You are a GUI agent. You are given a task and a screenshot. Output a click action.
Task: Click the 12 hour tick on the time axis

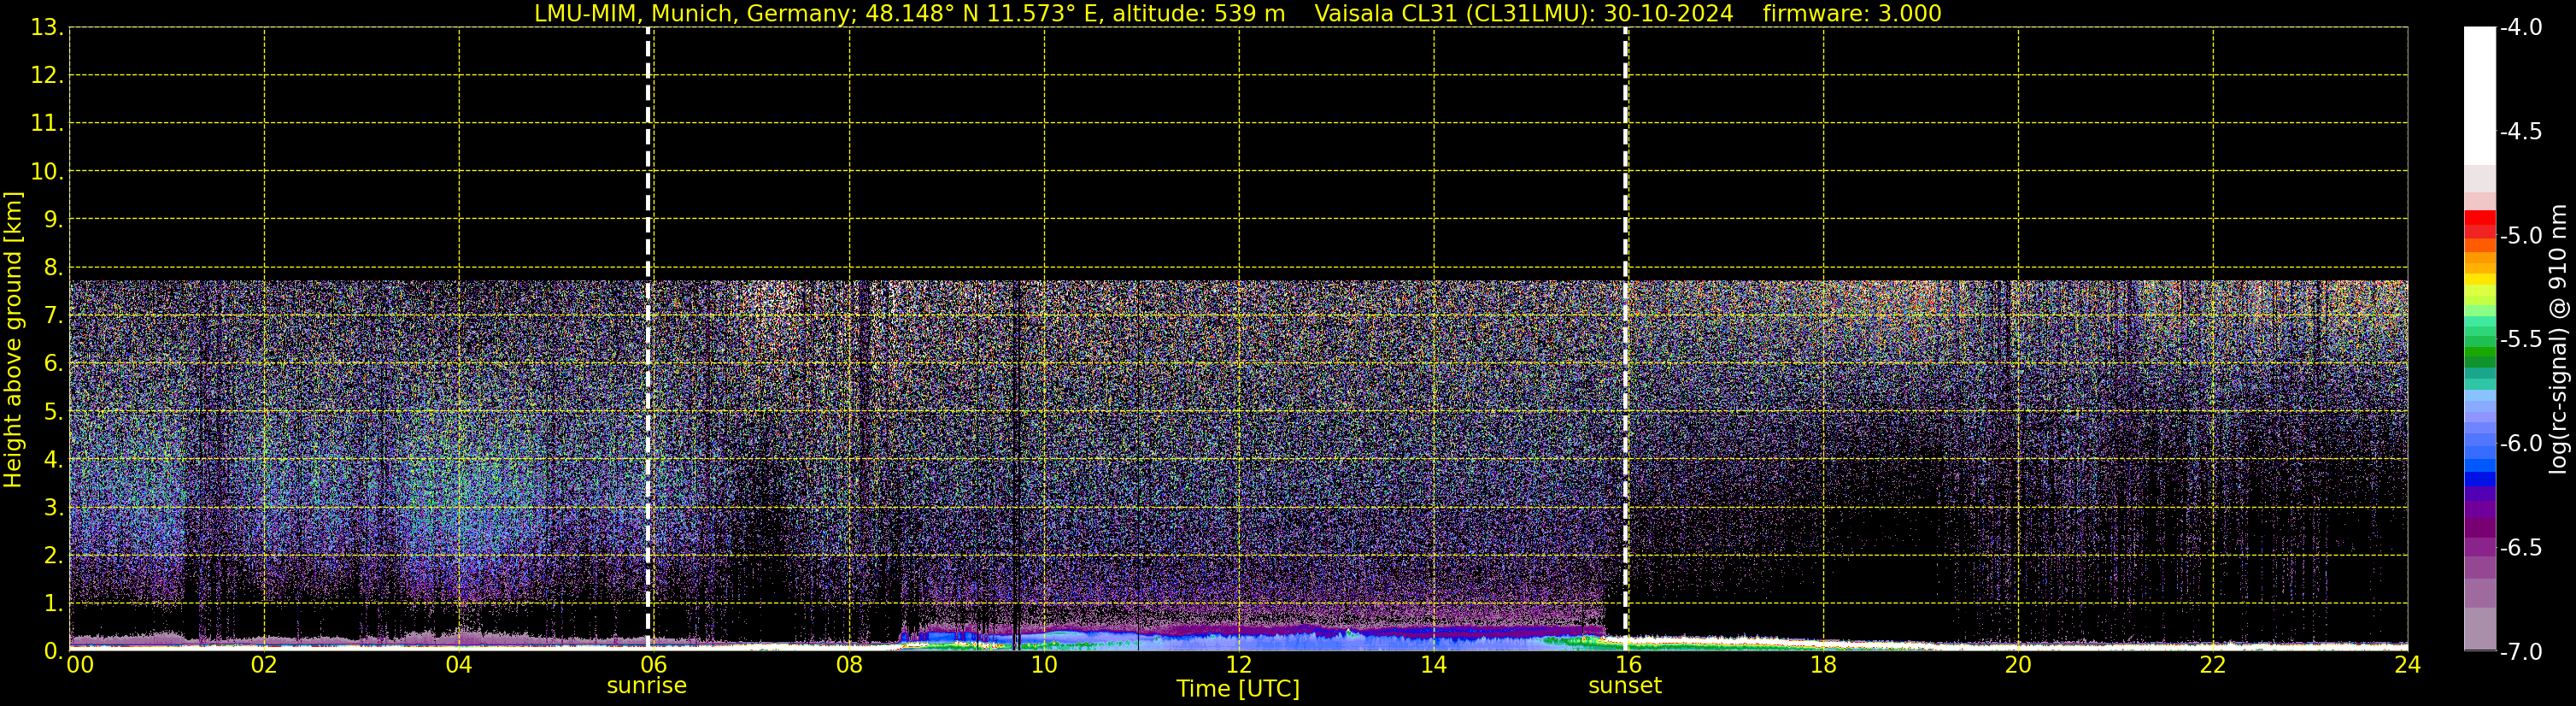(1238, 665)
